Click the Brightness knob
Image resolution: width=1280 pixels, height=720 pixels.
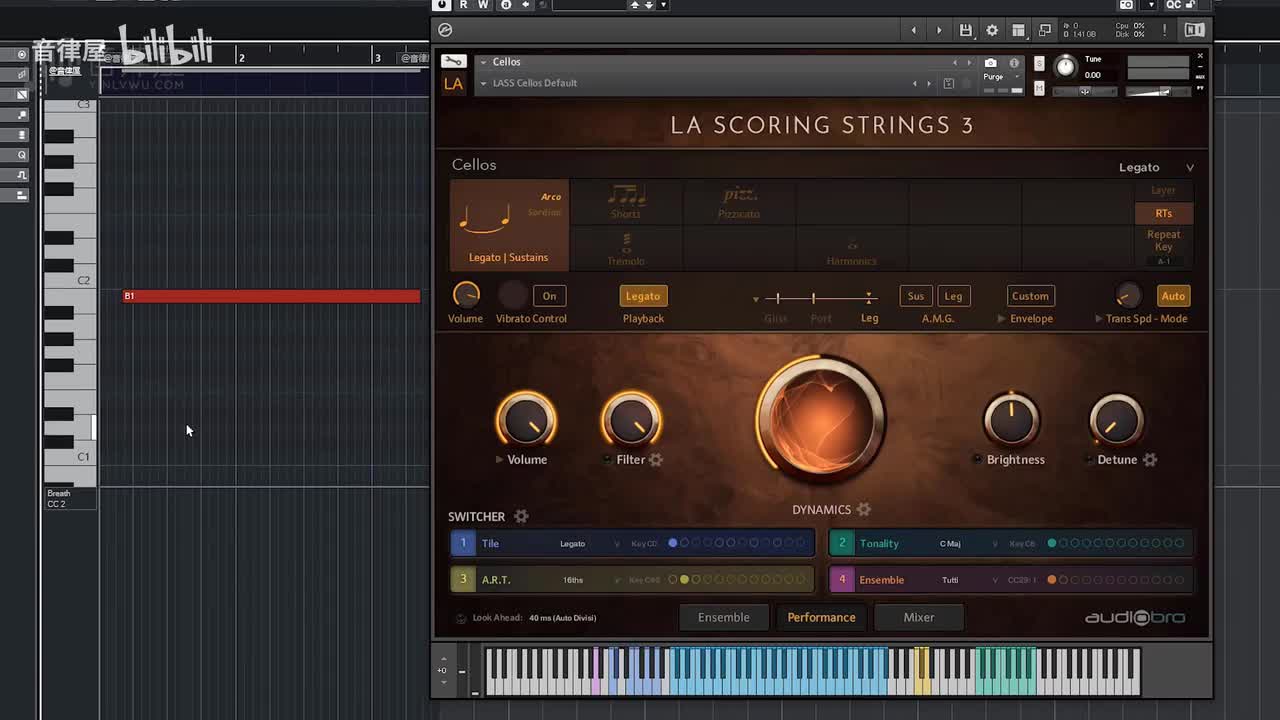tap(1011, 419)
